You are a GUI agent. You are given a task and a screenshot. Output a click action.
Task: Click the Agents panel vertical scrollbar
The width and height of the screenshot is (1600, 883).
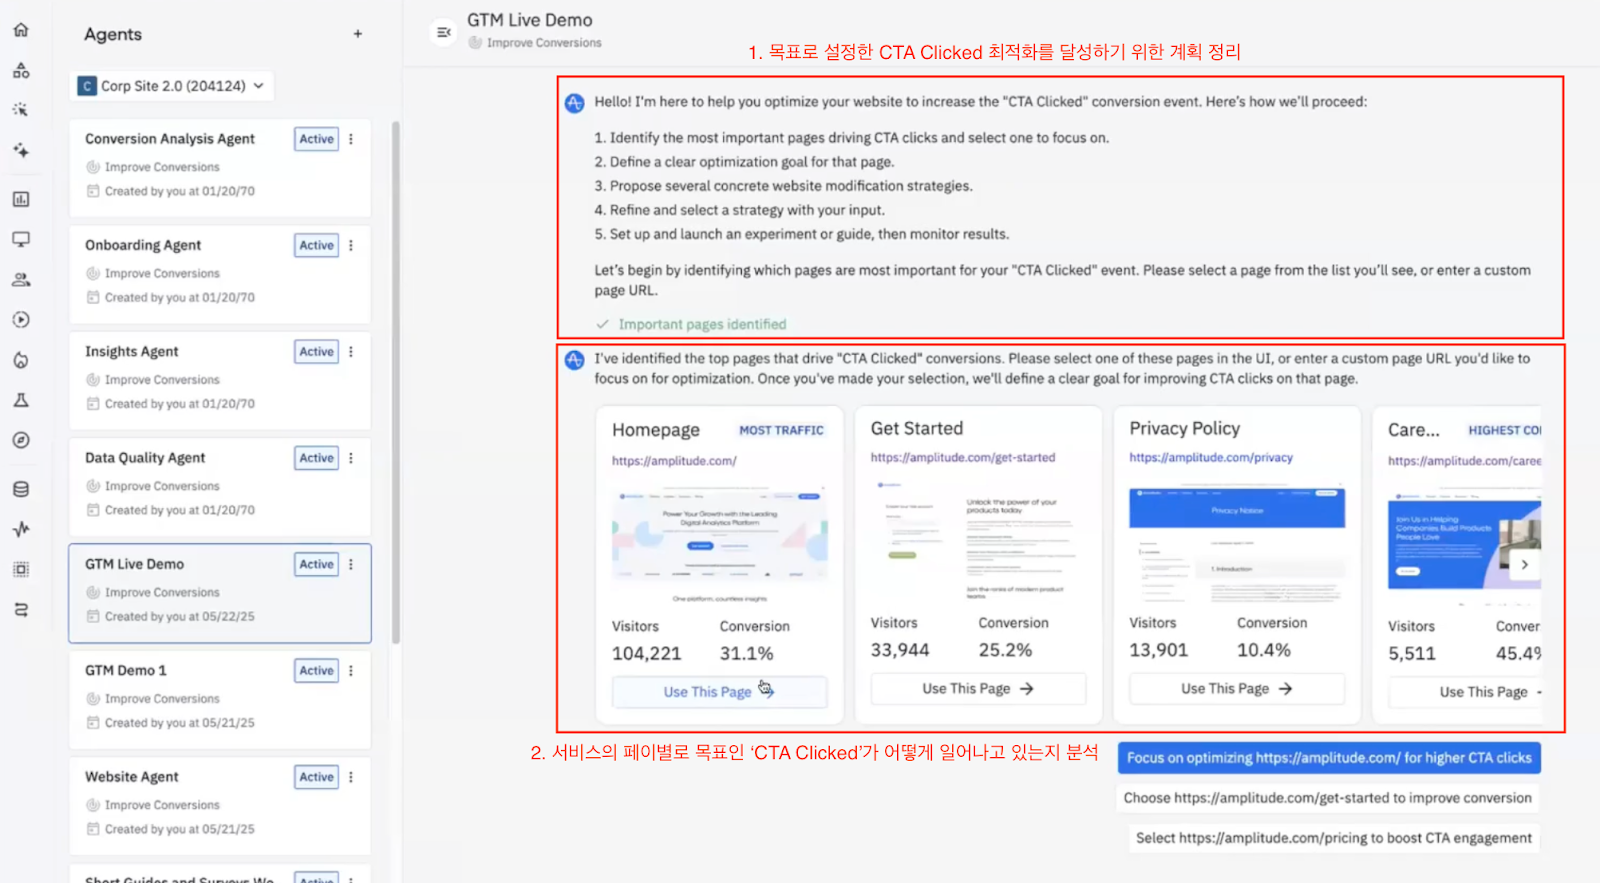[396, 382]
